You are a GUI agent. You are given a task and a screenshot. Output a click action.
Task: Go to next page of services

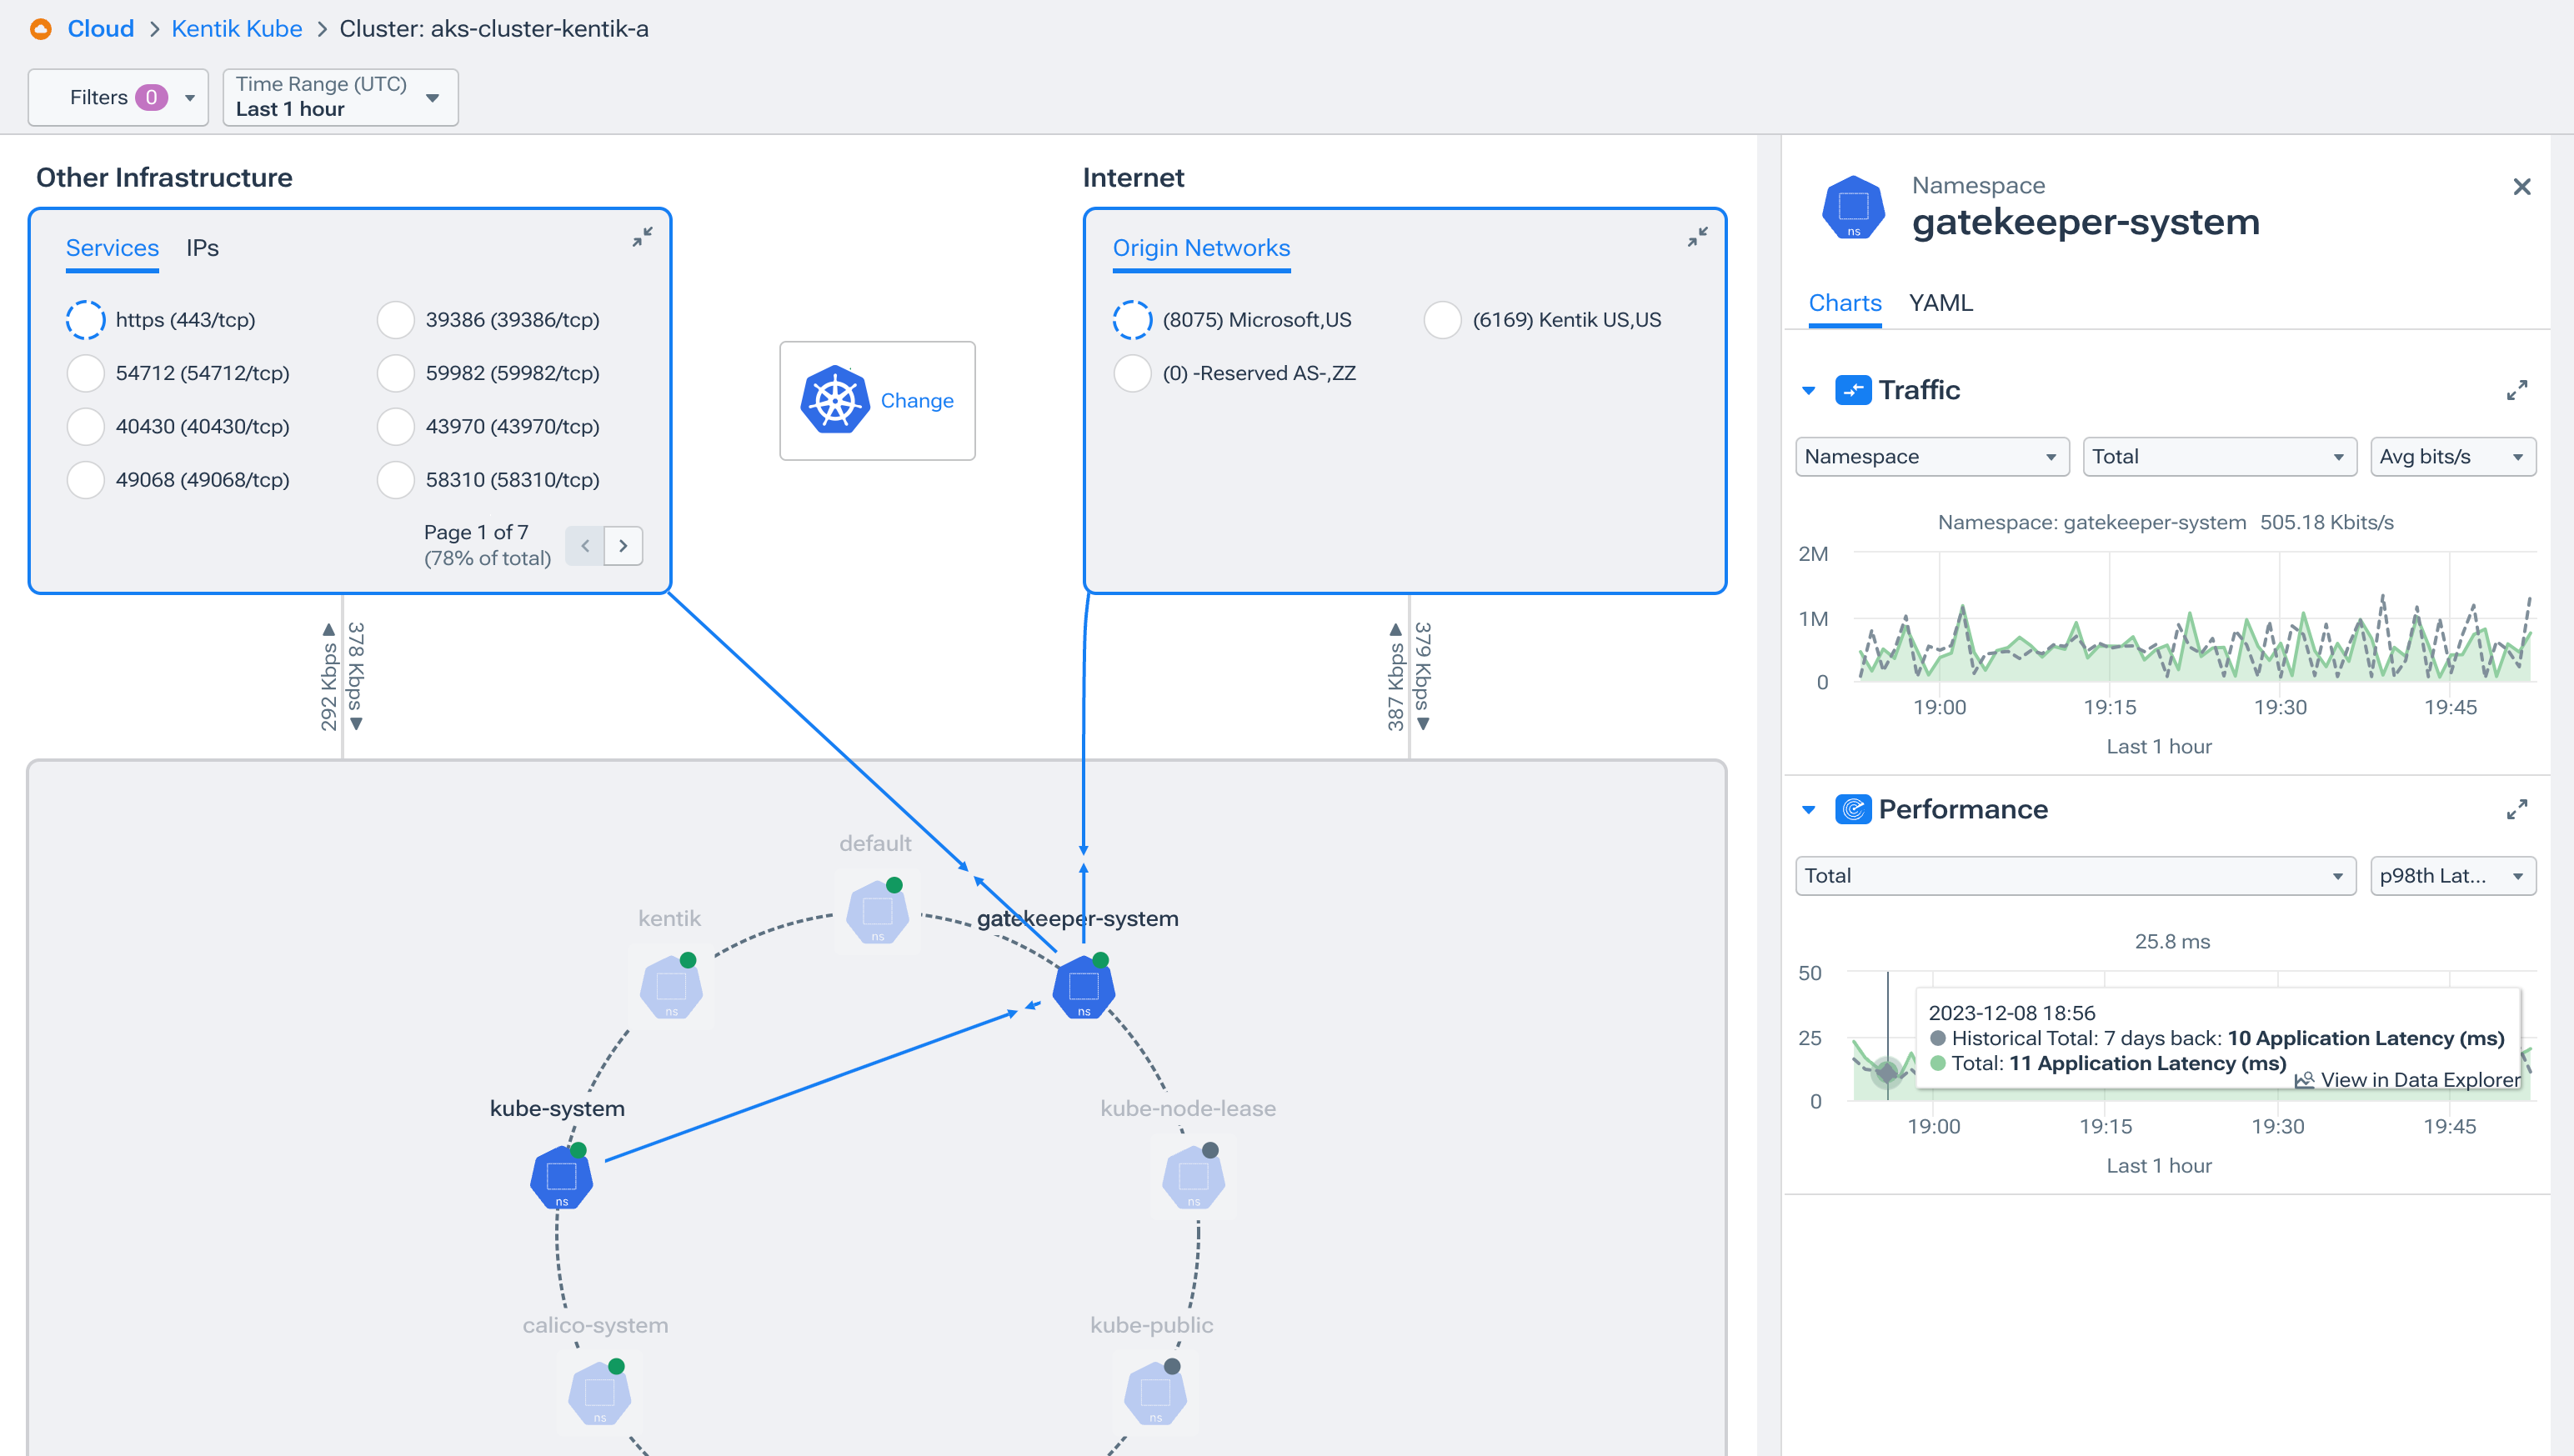coord(623,545)
